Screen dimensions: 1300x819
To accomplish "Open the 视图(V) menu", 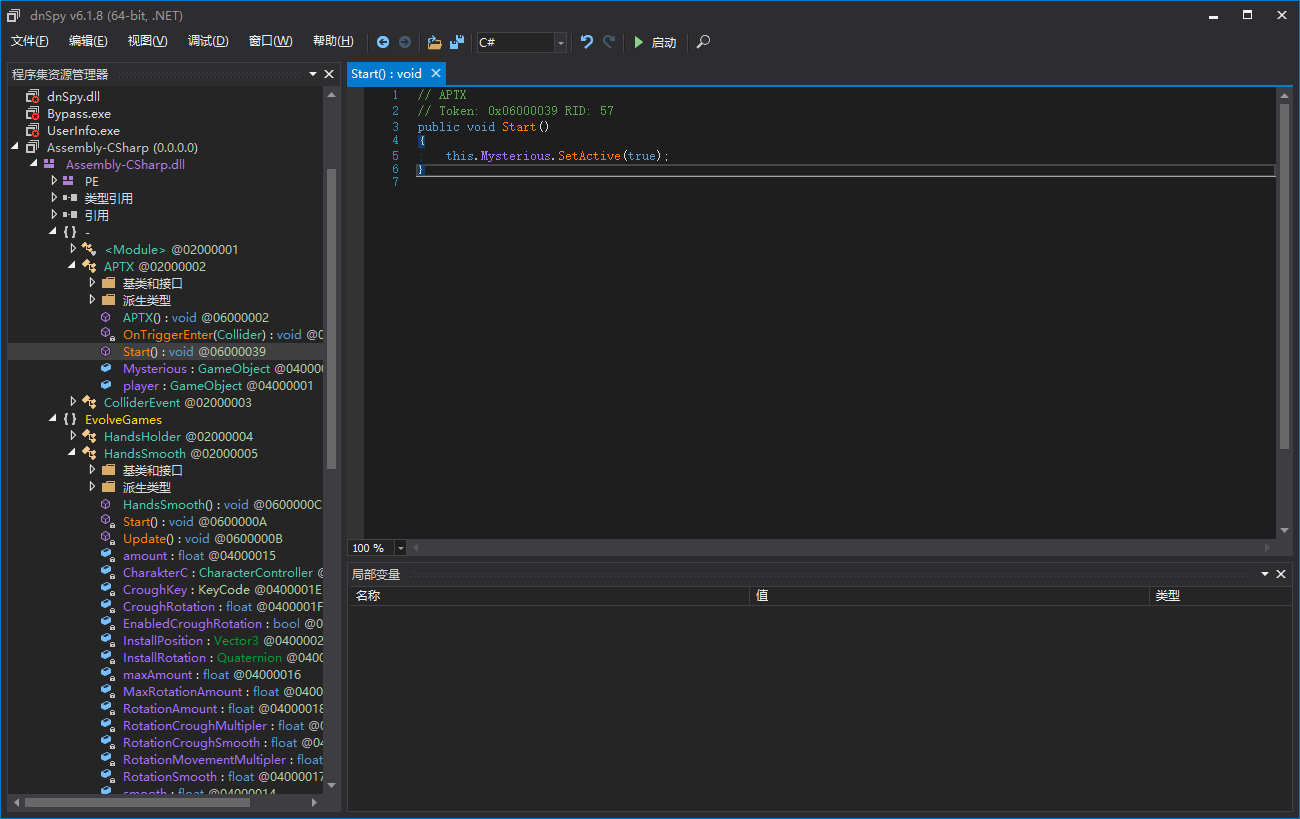I will (147, 41).
